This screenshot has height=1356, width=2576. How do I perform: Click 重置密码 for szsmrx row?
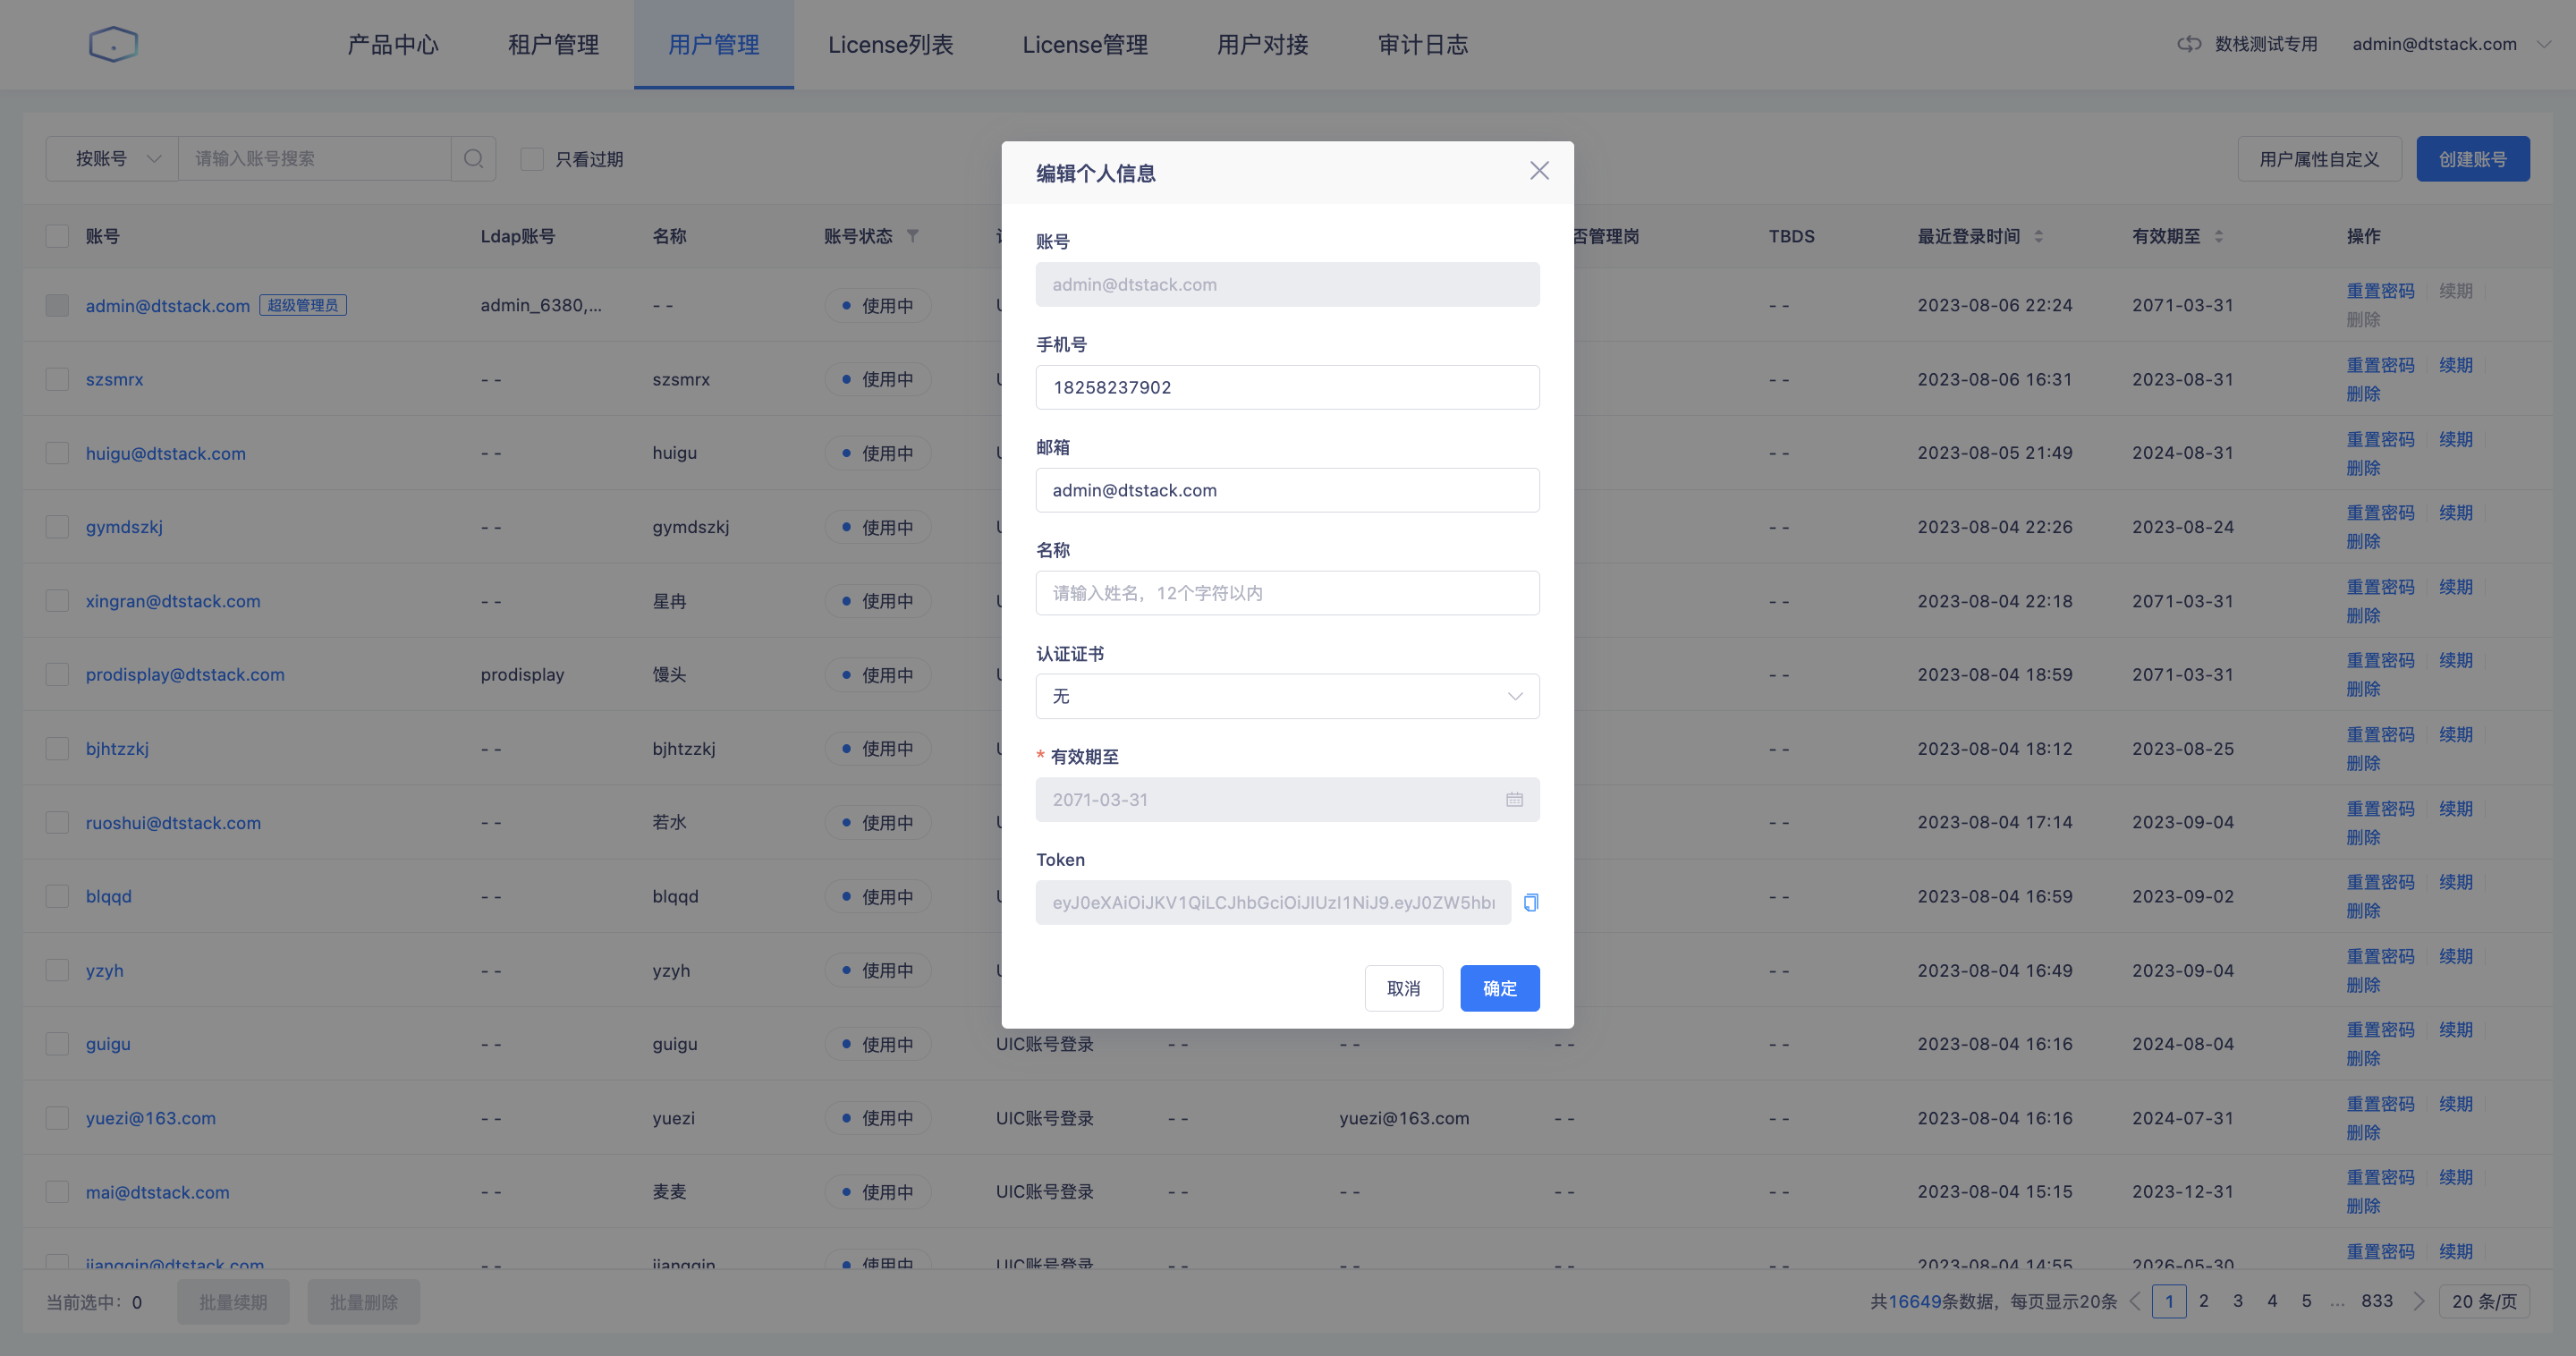point(2380,365)
